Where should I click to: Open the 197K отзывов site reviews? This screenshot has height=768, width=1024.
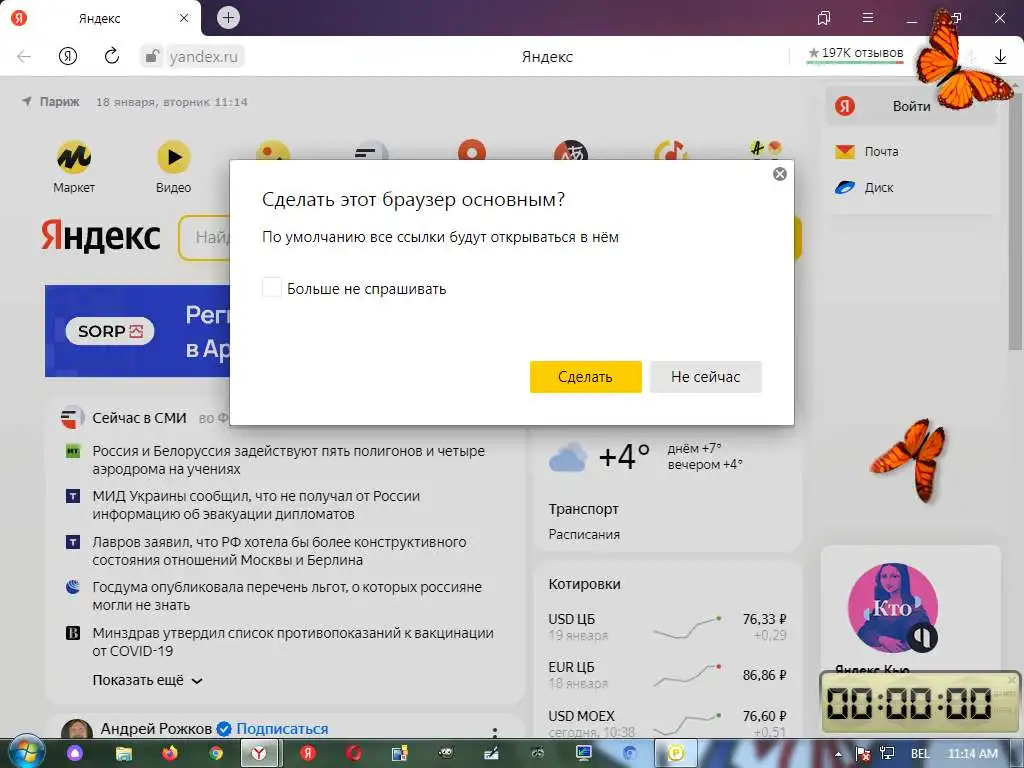click(x=856, y=54)
